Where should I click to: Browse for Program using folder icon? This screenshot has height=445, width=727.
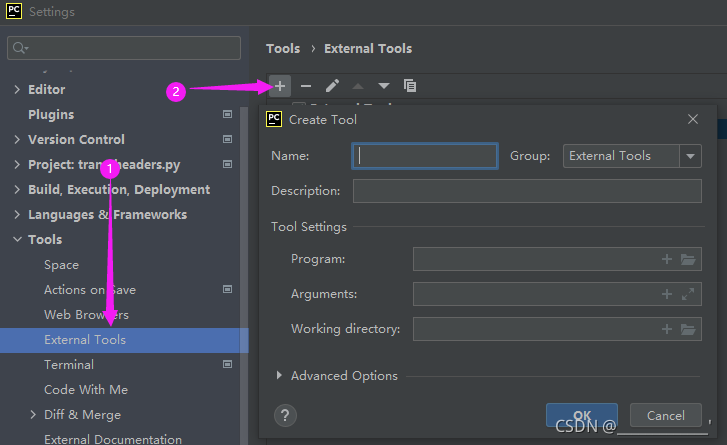click(x=688, y=260)
